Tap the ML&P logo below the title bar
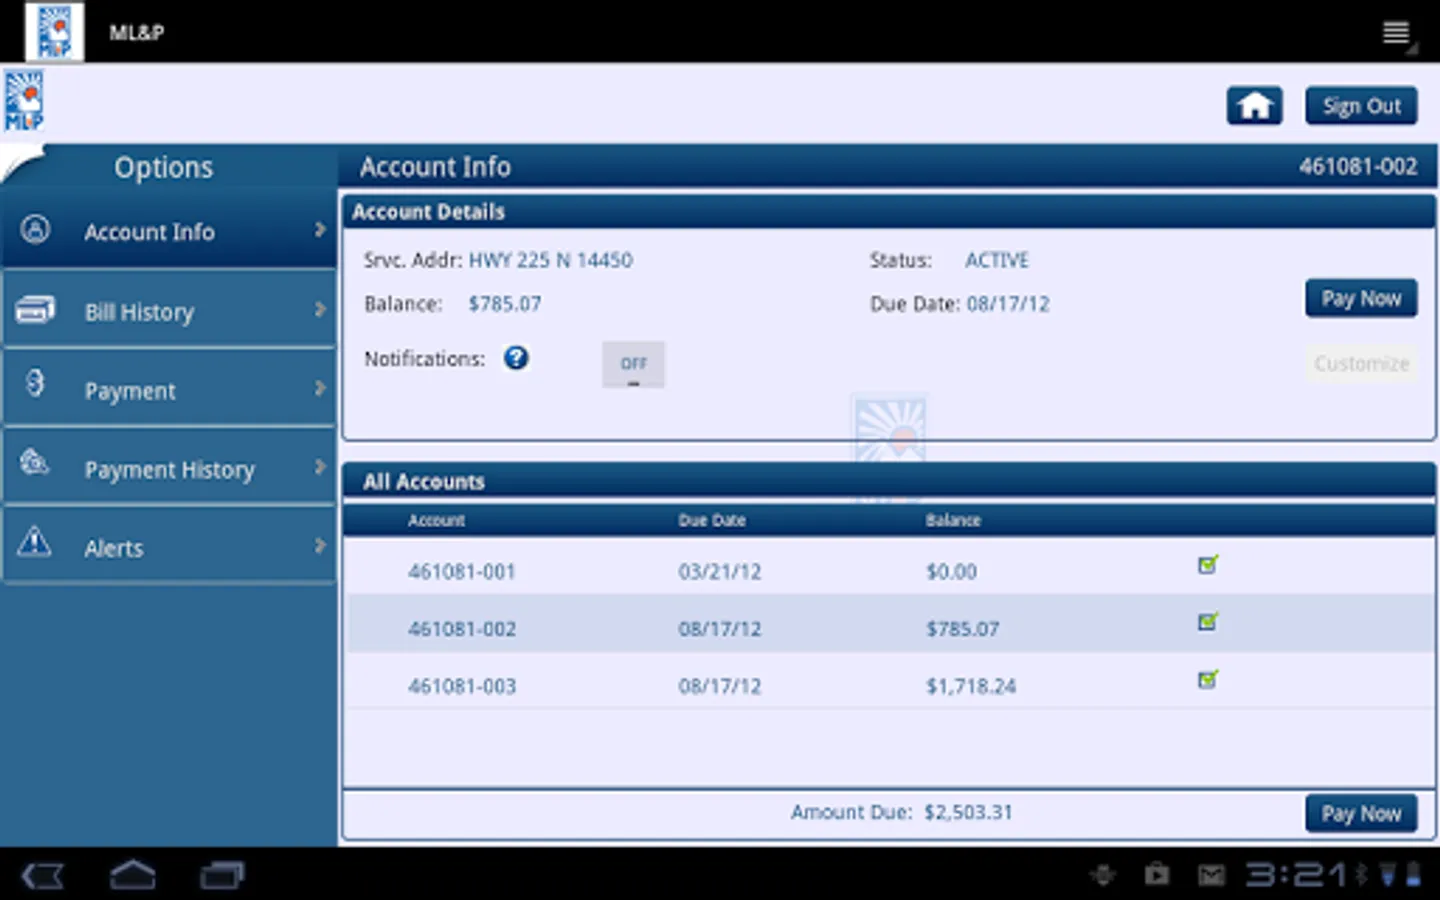The image size is (1440, 900). [24, 100]
